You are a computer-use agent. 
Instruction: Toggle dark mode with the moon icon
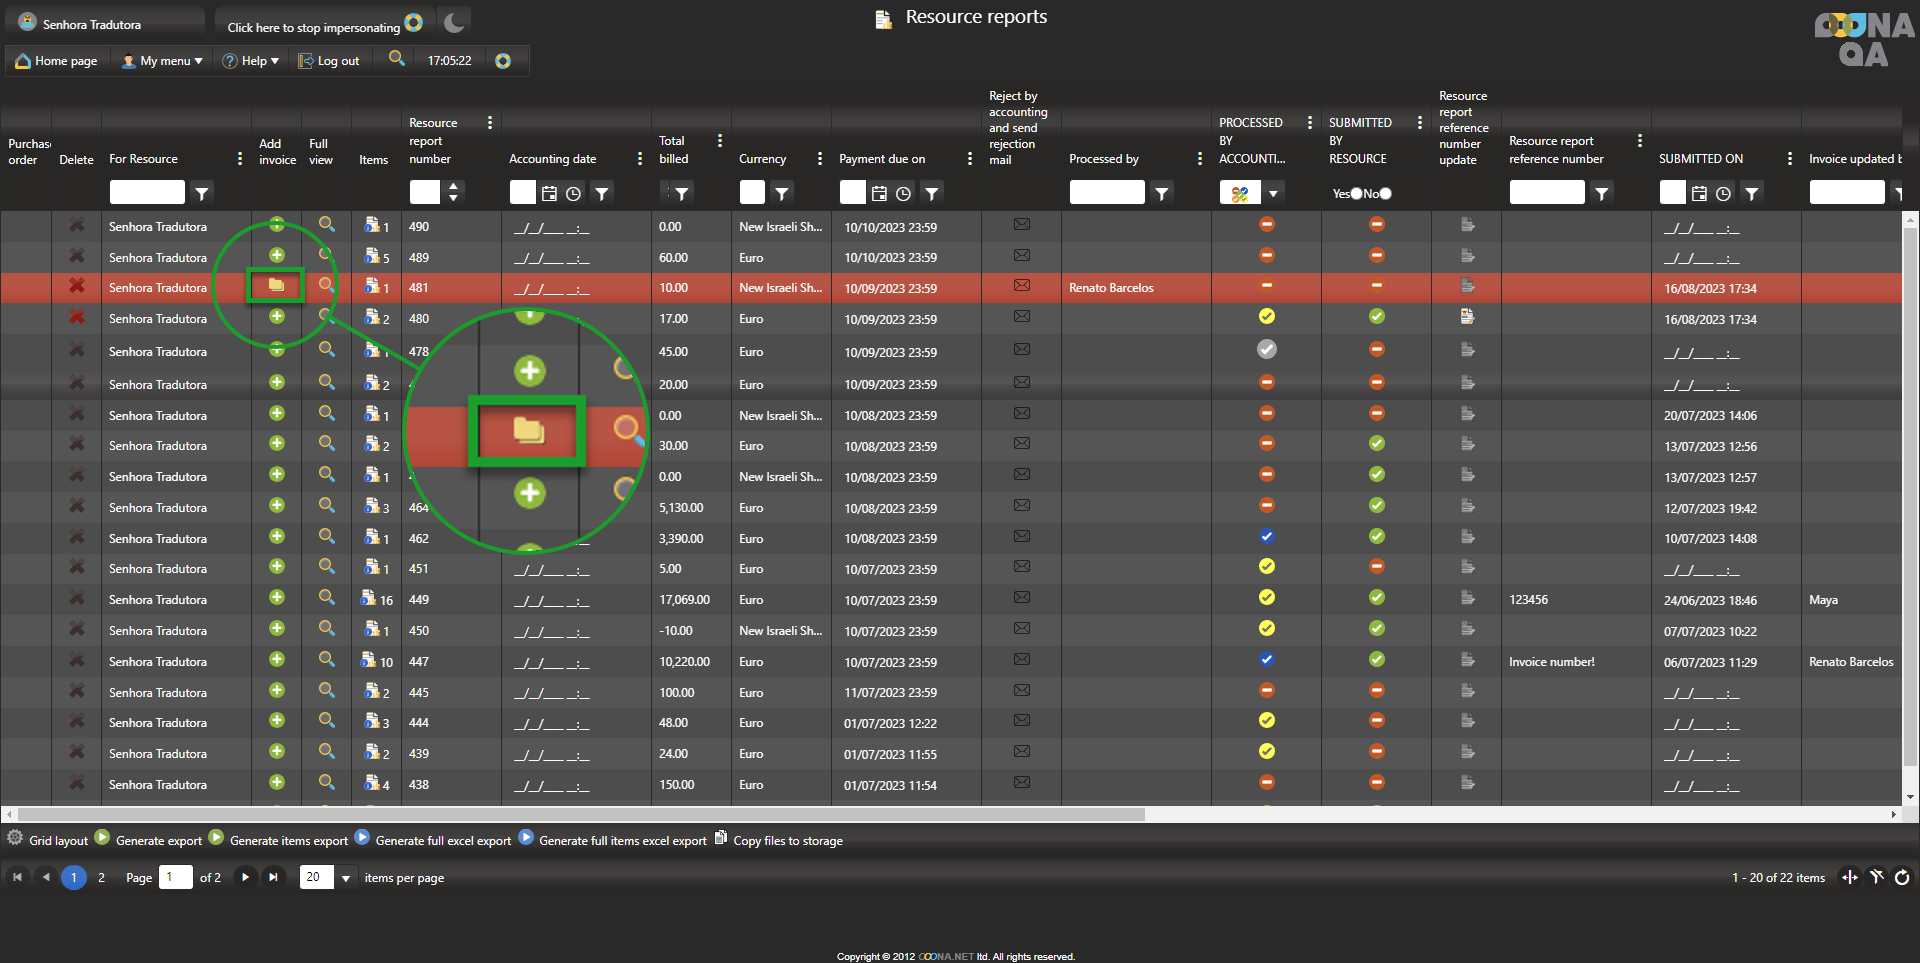click(x=454, y=22)
